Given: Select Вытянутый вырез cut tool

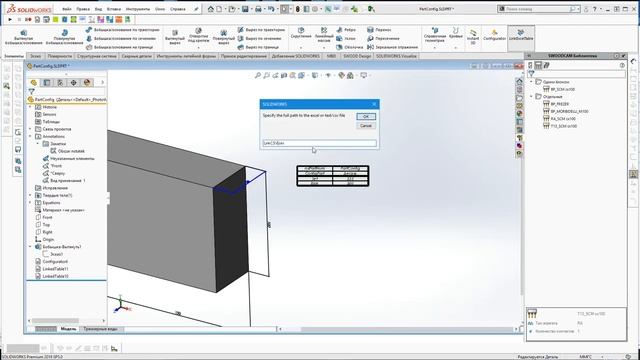Looking at the screenshot, I should [175, 37].
